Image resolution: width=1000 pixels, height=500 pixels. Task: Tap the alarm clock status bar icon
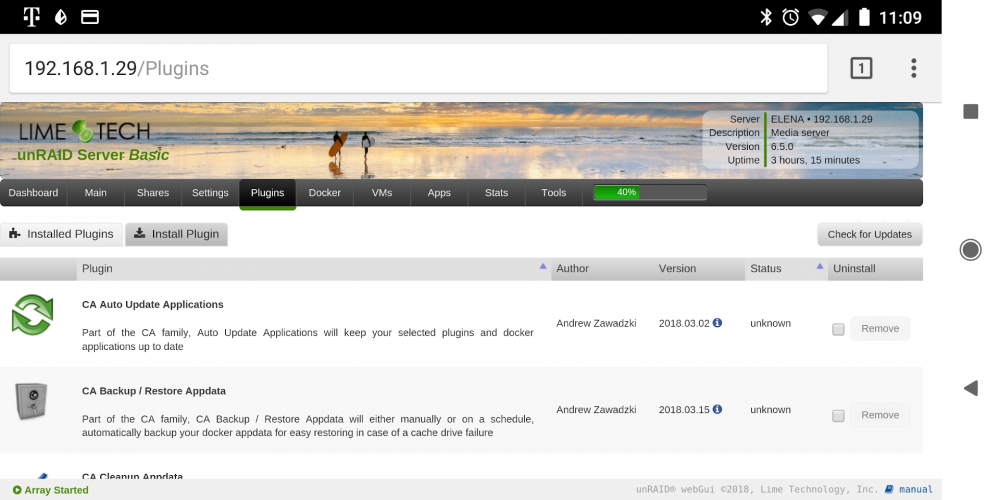click(x=791, y=17)
